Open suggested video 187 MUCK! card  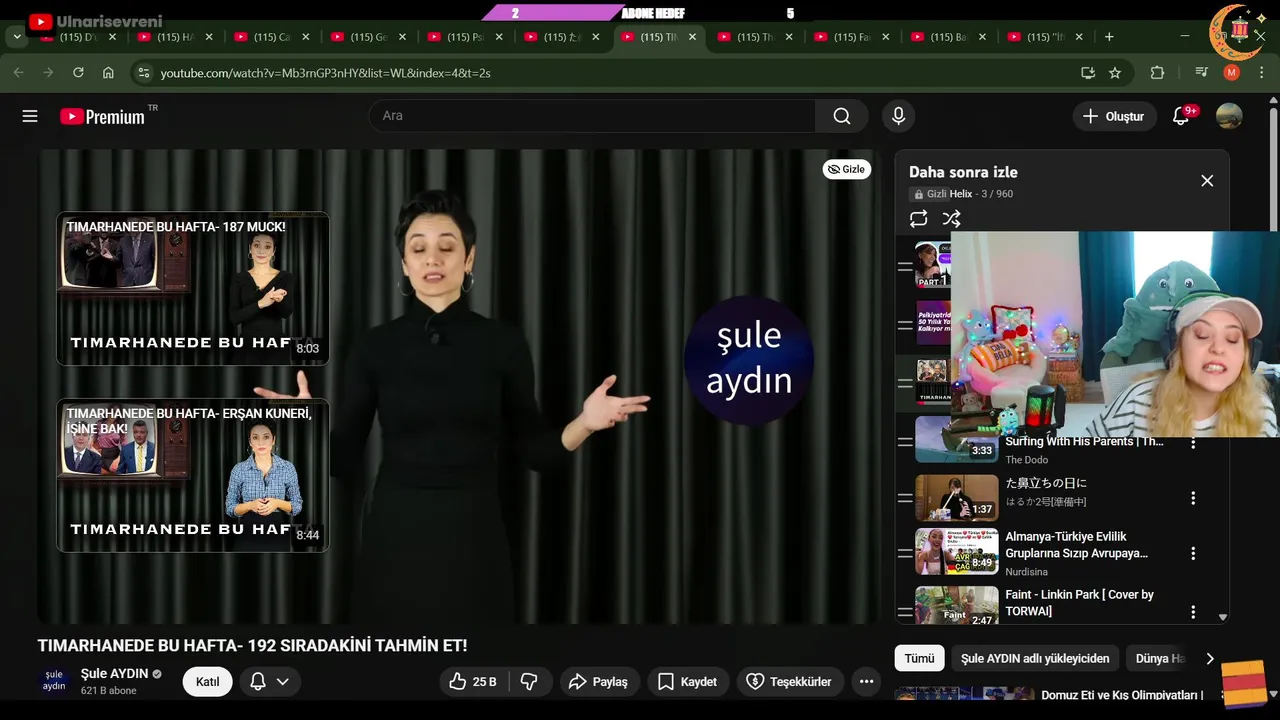click(193, 288)
